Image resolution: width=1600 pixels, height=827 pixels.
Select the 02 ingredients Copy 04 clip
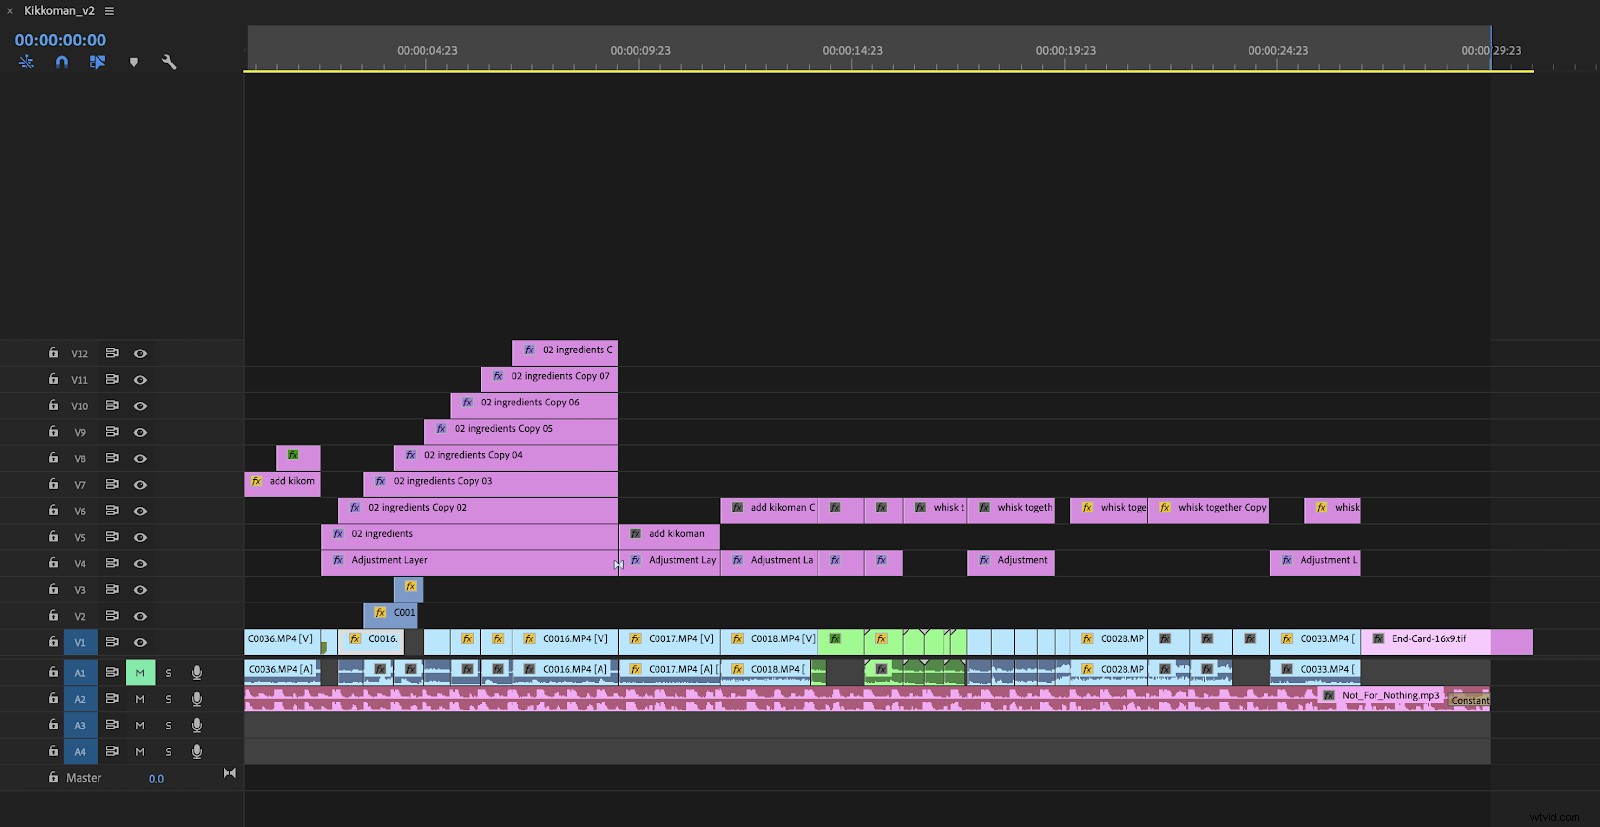coord(506,458)
